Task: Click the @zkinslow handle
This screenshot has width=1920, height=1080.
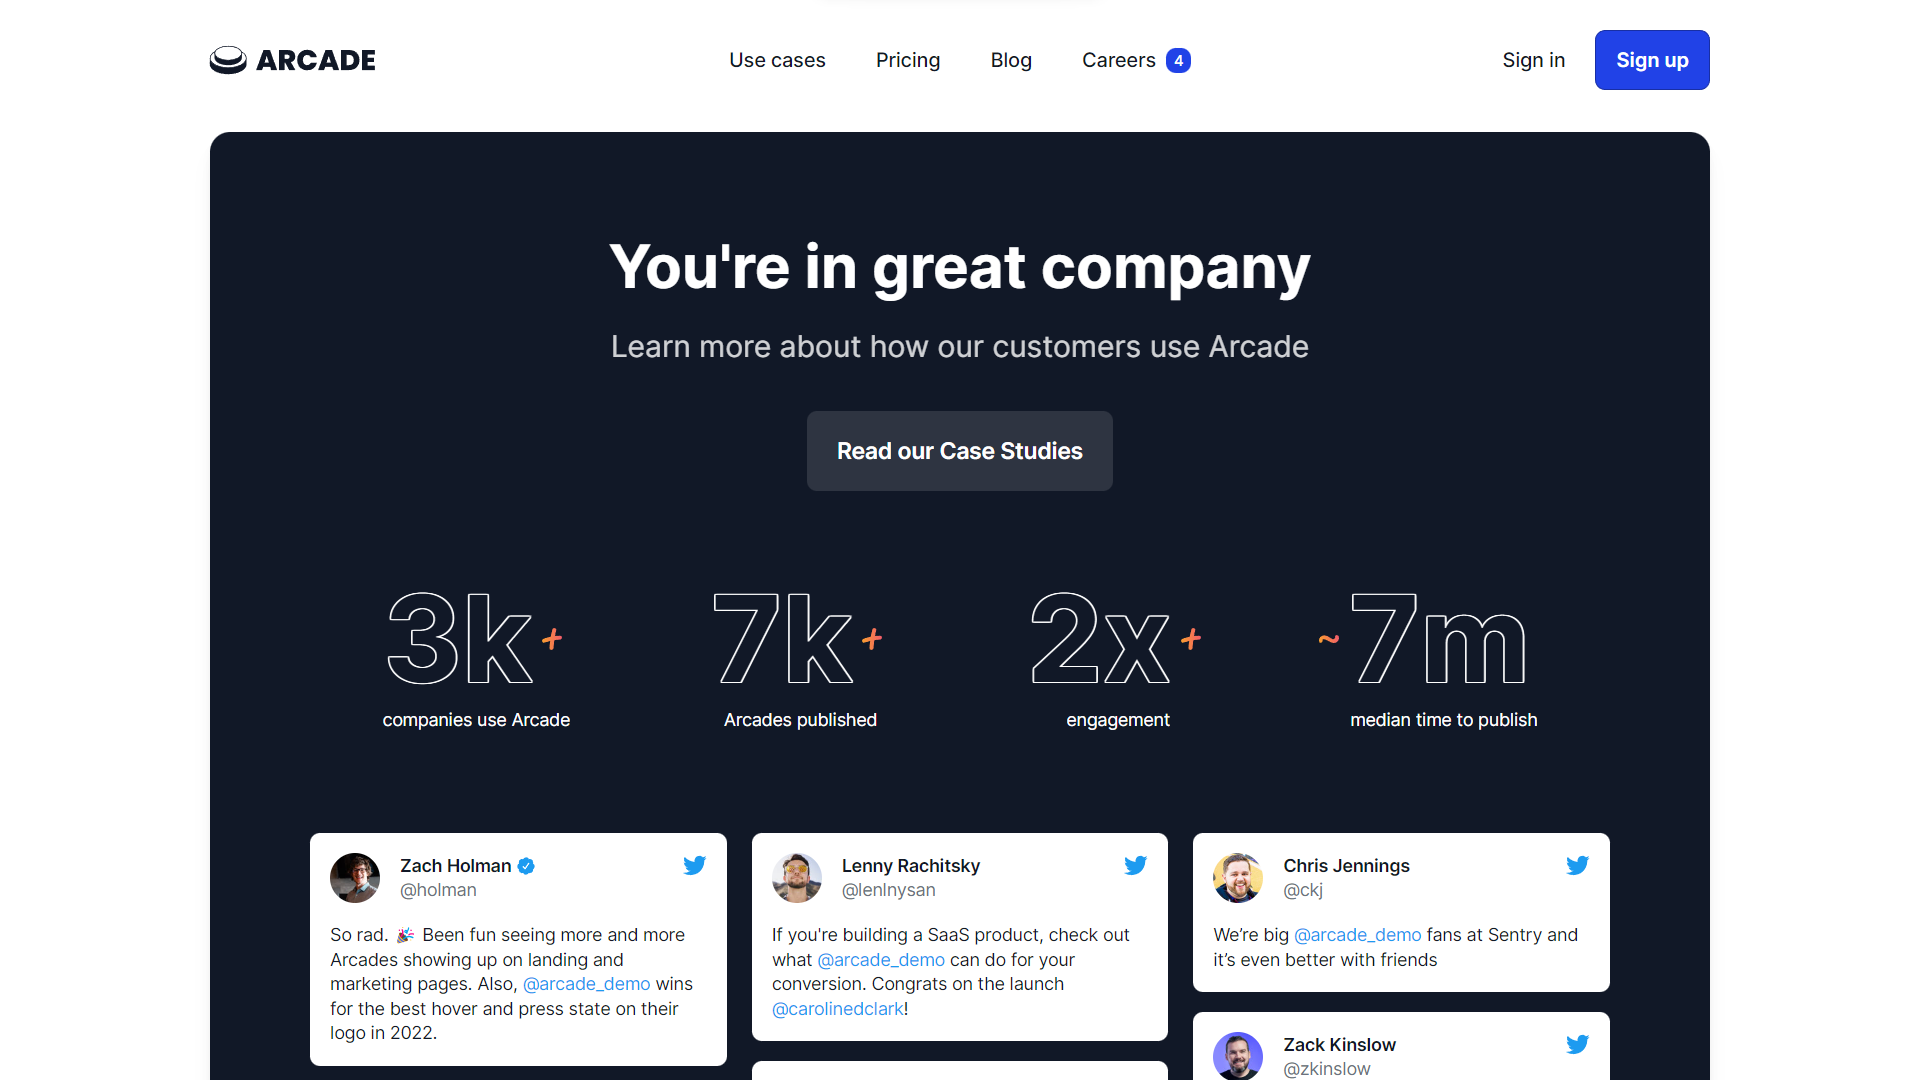Action: click(x=1327, y=1069)
